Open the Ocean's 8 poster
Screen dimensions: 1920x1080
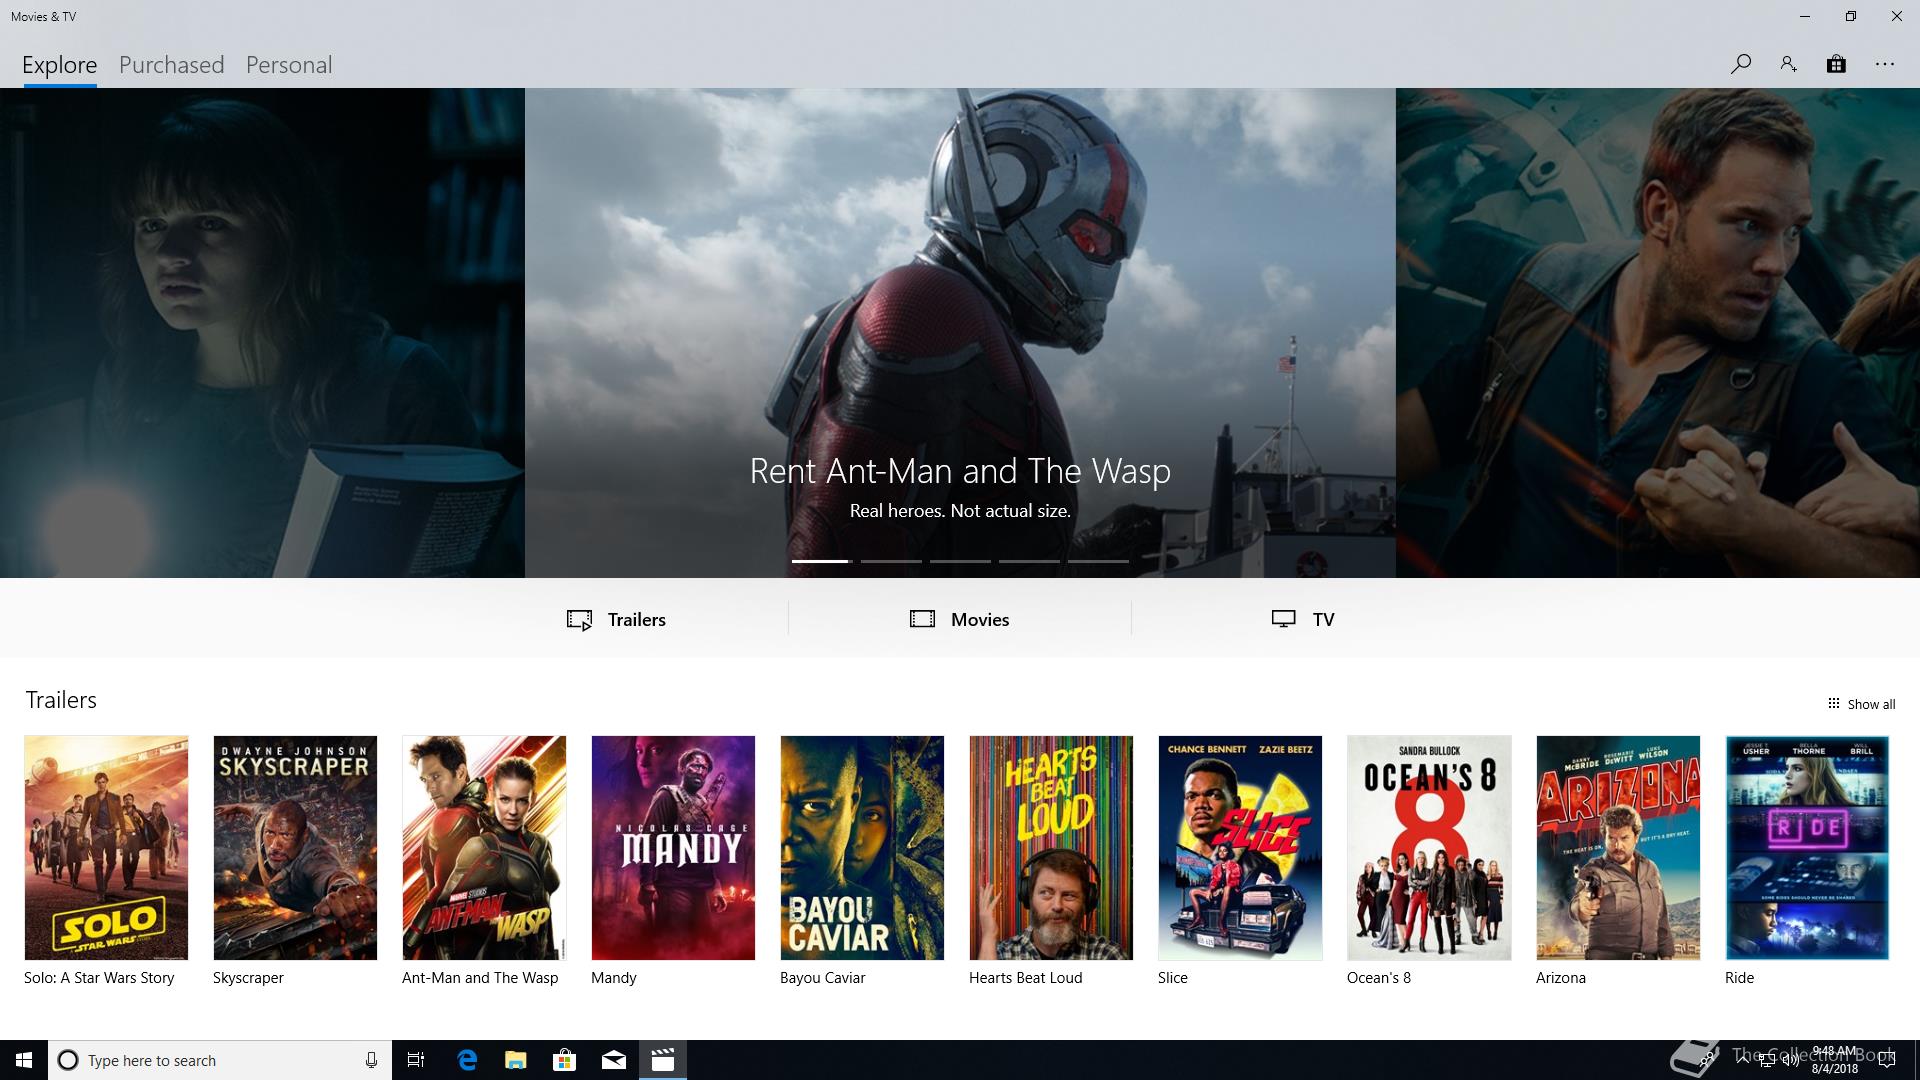(x=1429, y=848)
